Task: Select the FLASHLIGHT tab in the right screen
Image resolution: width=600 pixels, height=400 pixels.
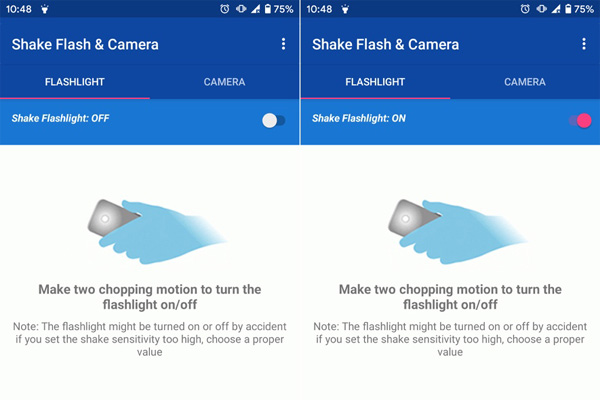Action: 375,82
